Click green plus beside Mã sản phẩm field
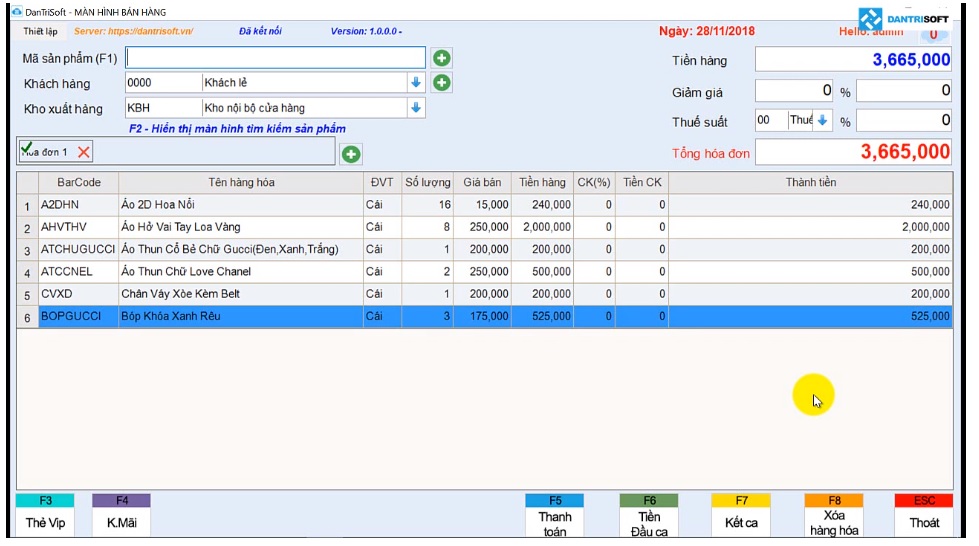Viewport: 979px width, 546px height. [441, 58]
